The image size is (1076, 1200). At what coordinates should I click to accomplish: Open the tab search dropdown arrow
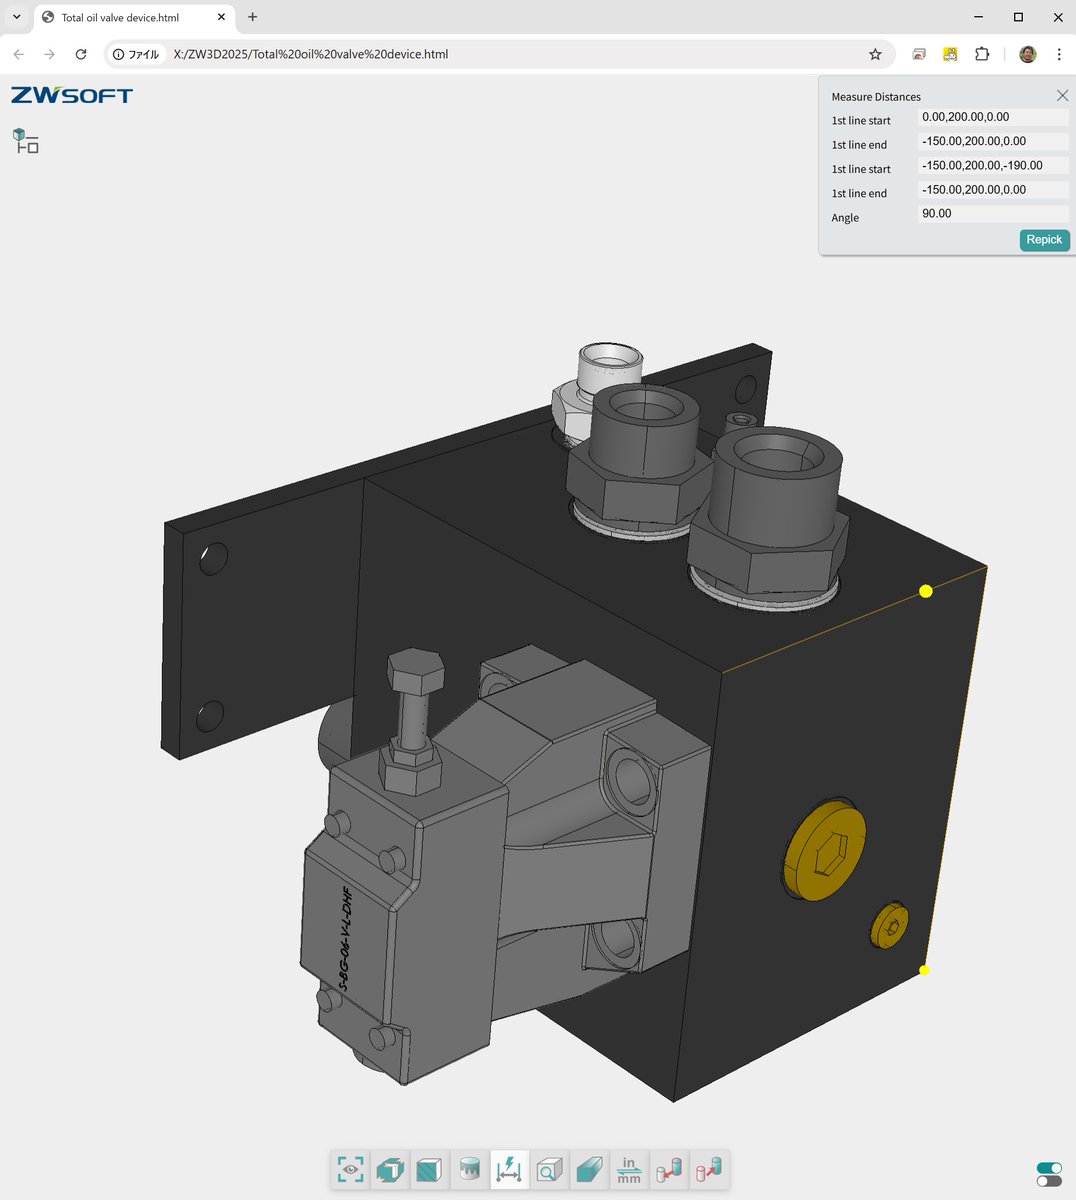pyautogui.click(x=16, y=17)
